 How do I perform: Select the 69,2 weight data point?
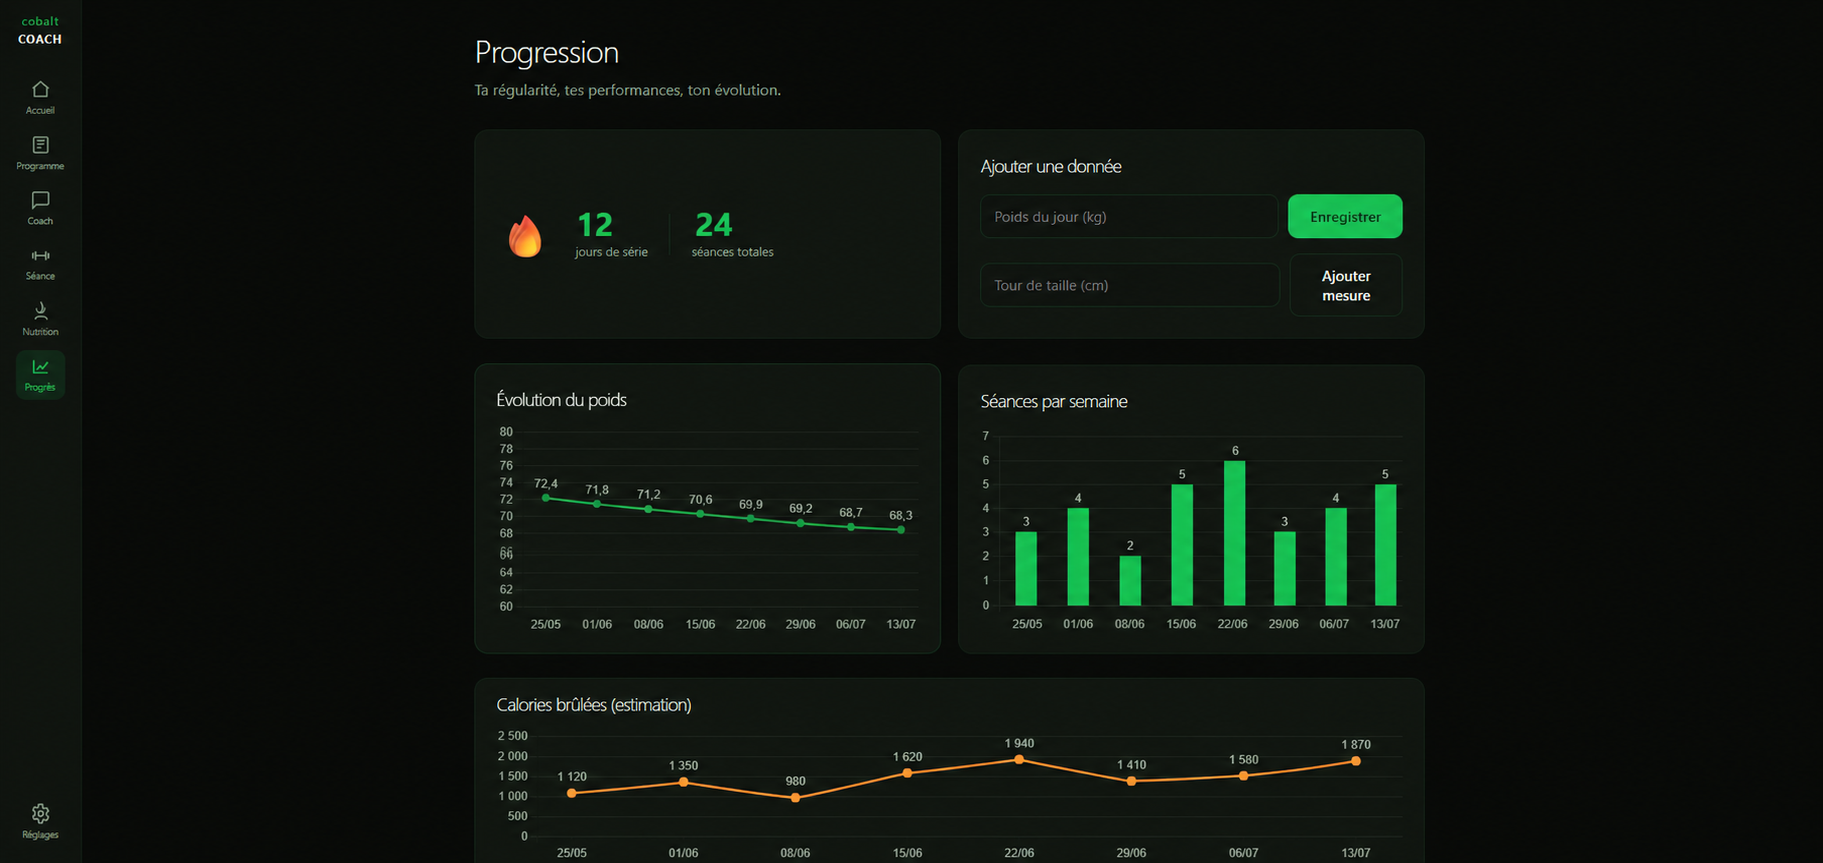(800, 523)
